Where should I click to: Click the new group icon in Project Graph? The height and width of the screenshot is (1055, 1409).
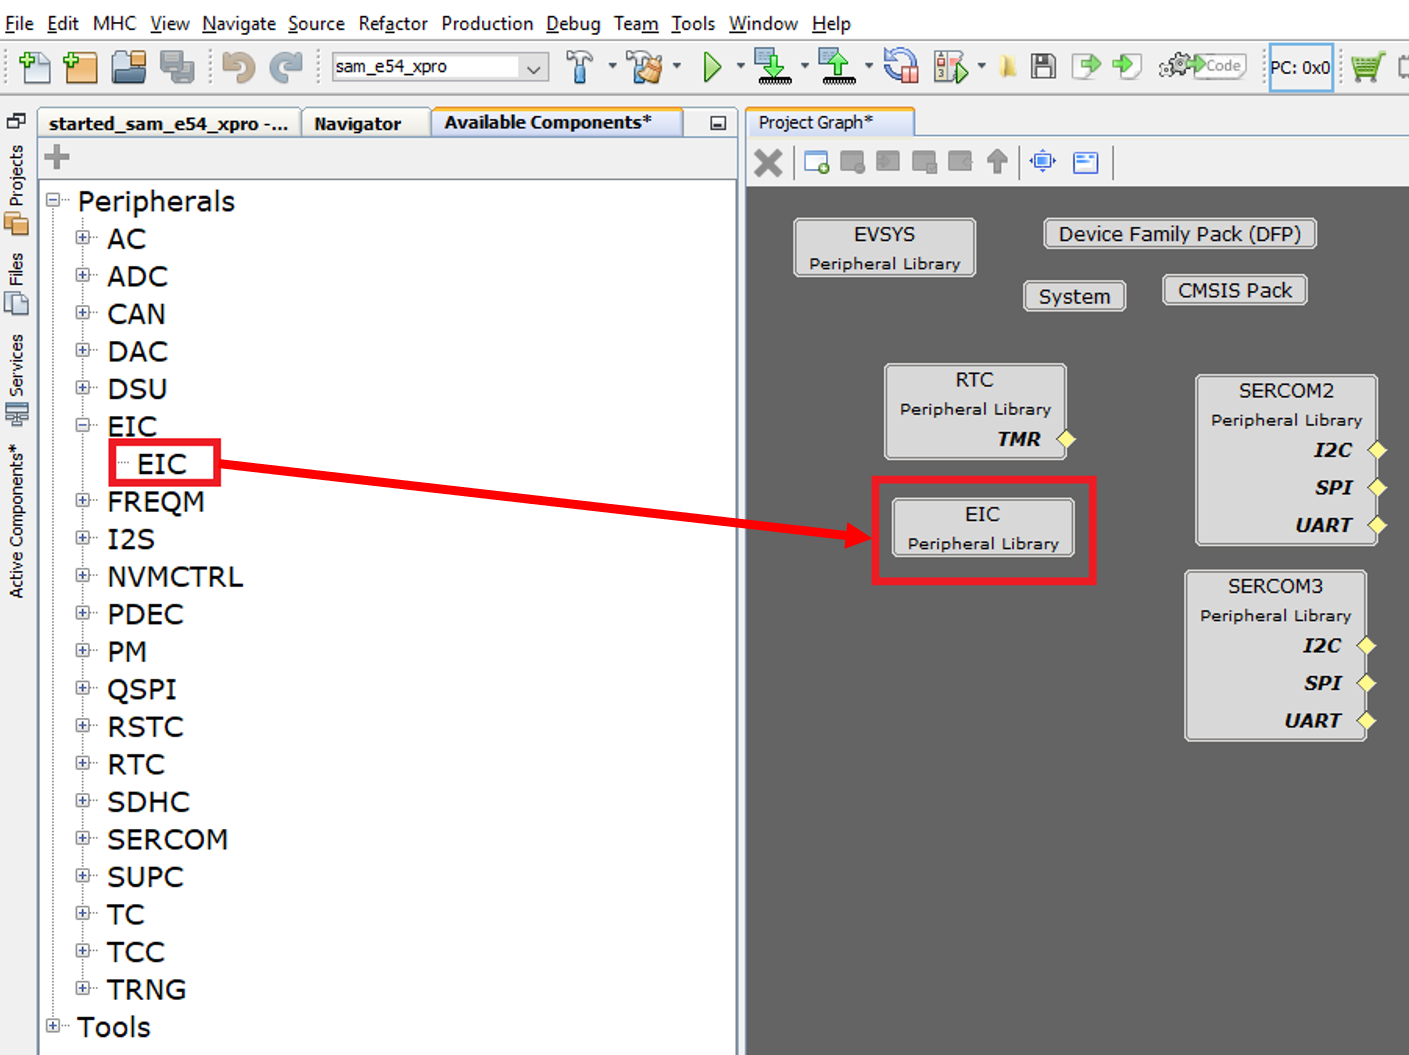816,162
